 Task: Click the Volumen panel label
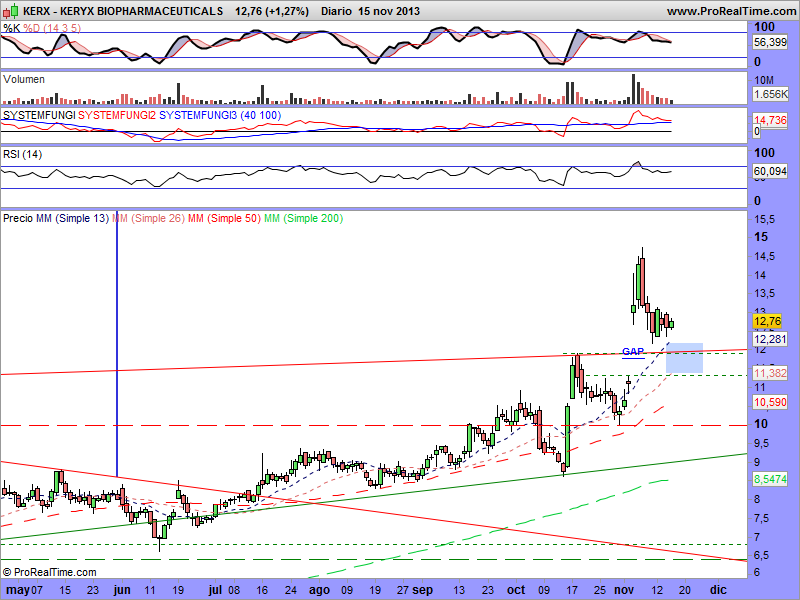tap(23, 79)
